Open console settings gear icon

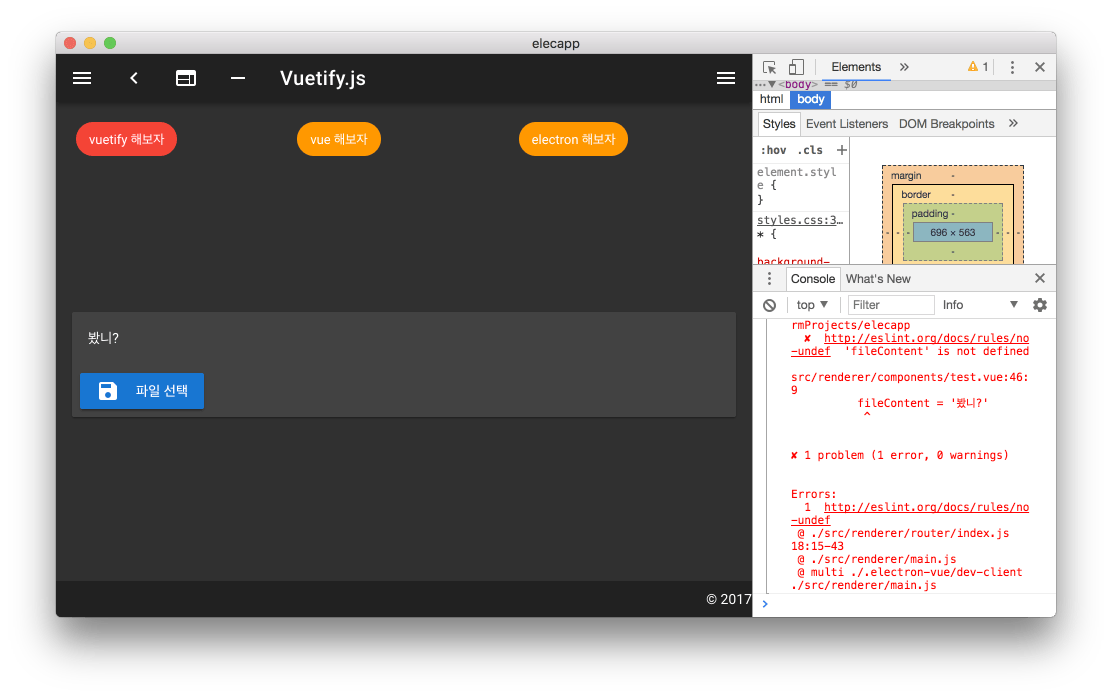(1040, 305)
